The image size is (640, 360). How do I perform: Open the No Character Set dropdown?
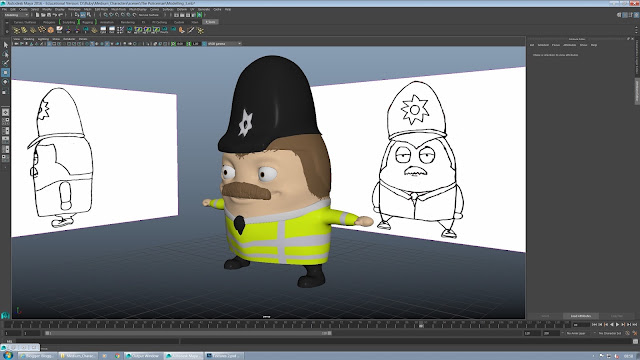pos(610,333)
